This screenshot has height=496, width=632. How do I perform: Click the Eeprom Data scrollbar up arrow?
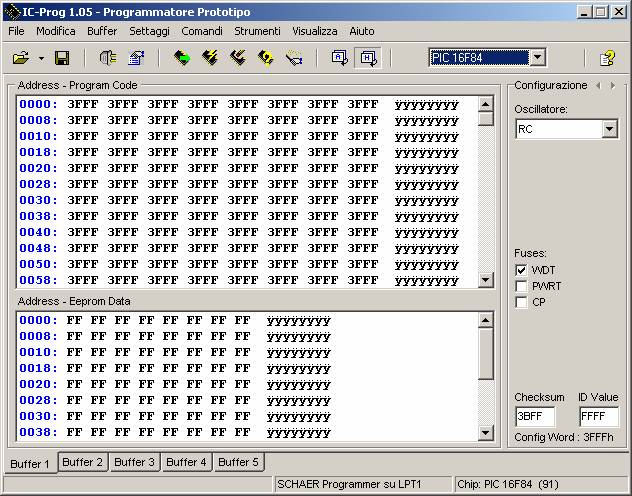pyautogui.click(x=485, y=320)
